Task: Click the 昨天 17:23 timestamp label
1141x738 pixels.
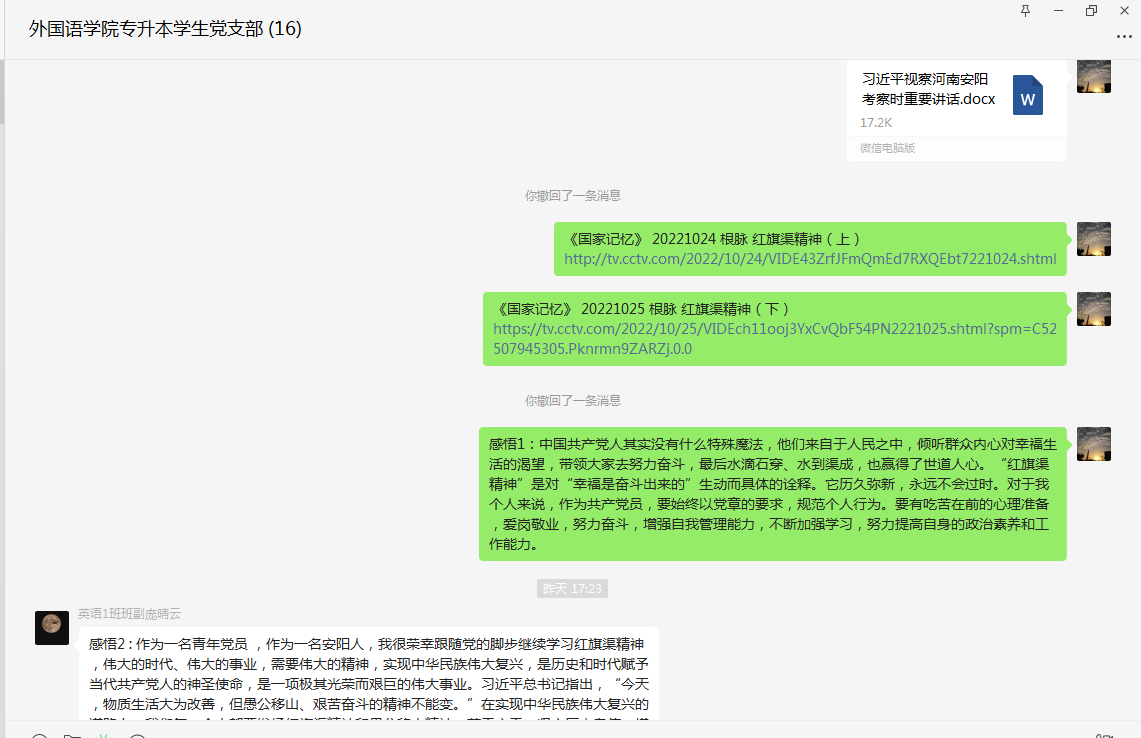Action: [x=572, y=589]
